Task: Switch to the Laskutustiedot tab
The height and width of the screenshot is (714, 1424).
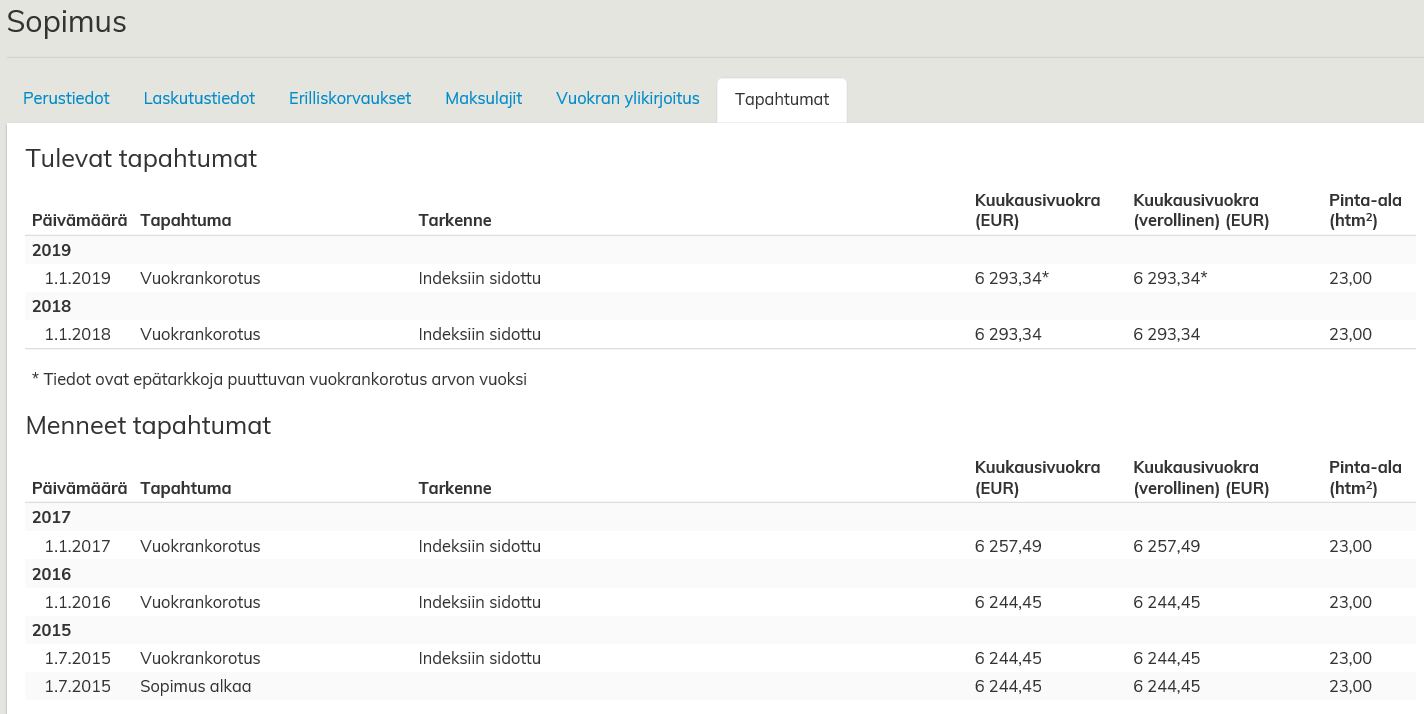Action: coord(199,99)
